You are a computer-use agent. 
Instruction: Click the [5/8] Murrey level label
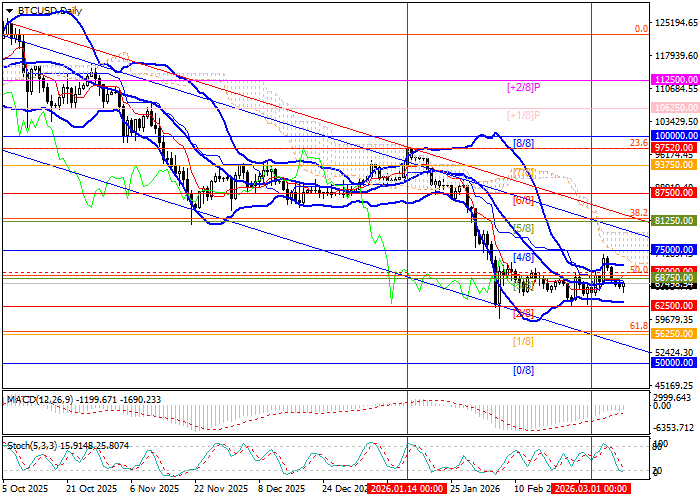tap(523, 229)
